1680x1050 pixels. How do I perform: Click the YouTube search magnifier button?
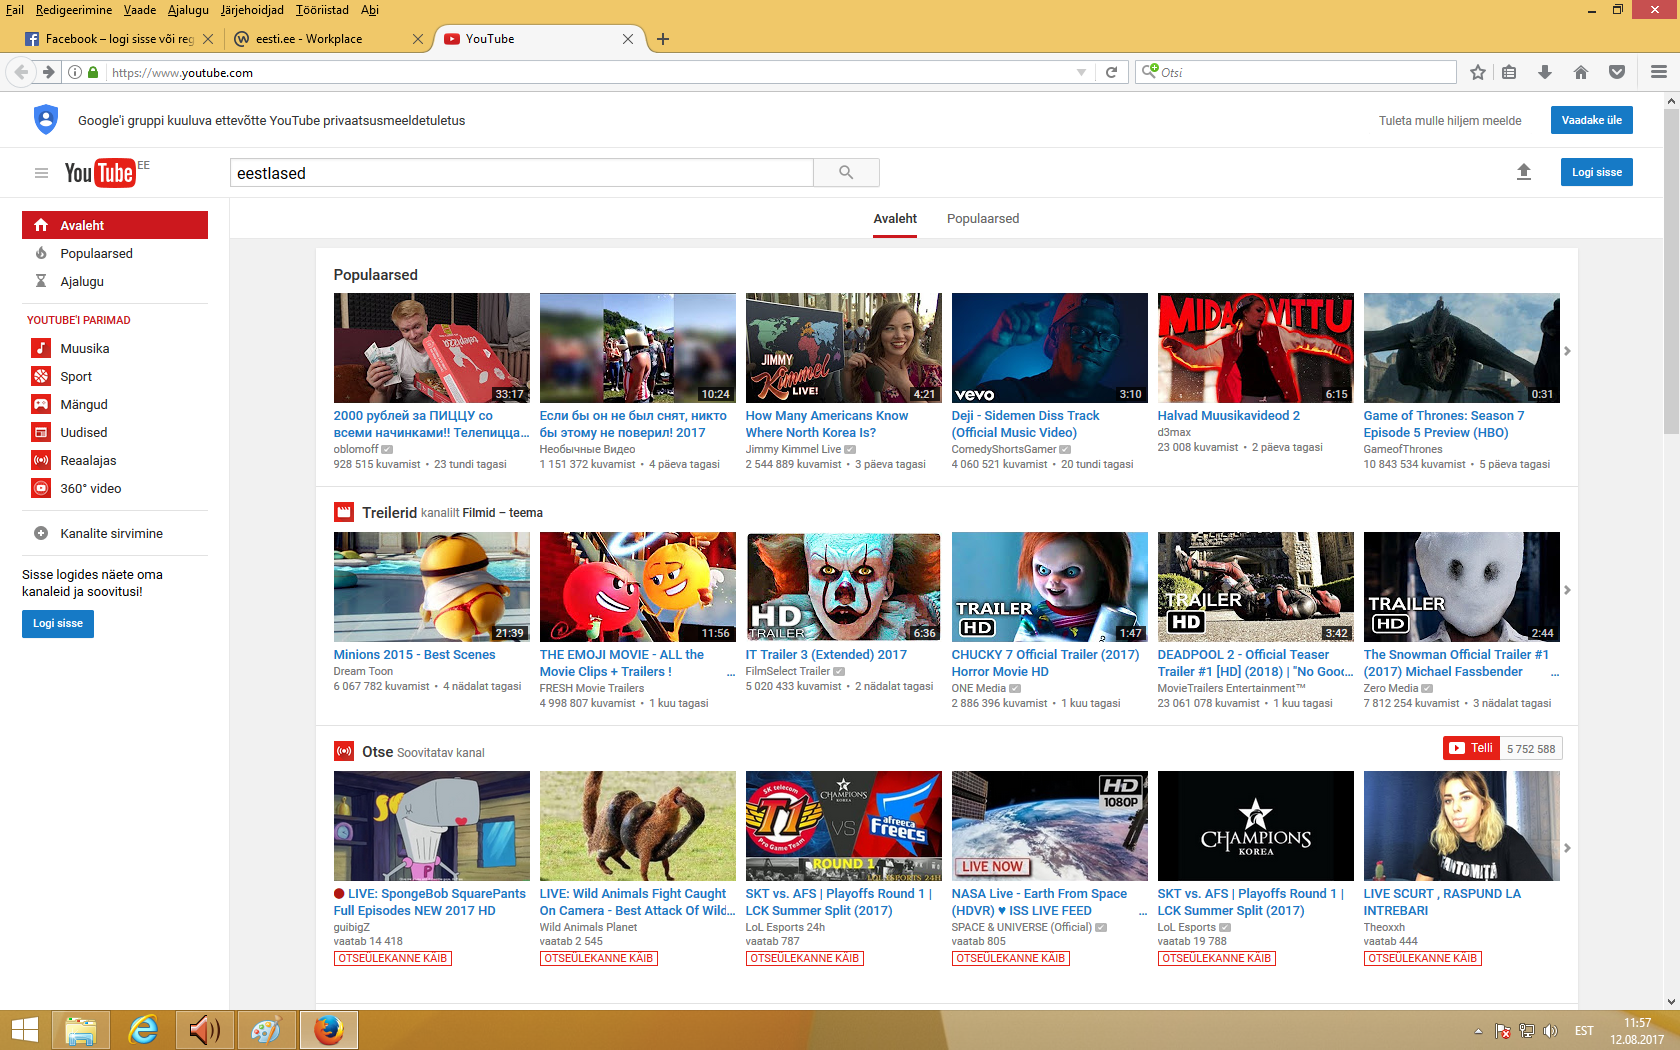(846, 173)
